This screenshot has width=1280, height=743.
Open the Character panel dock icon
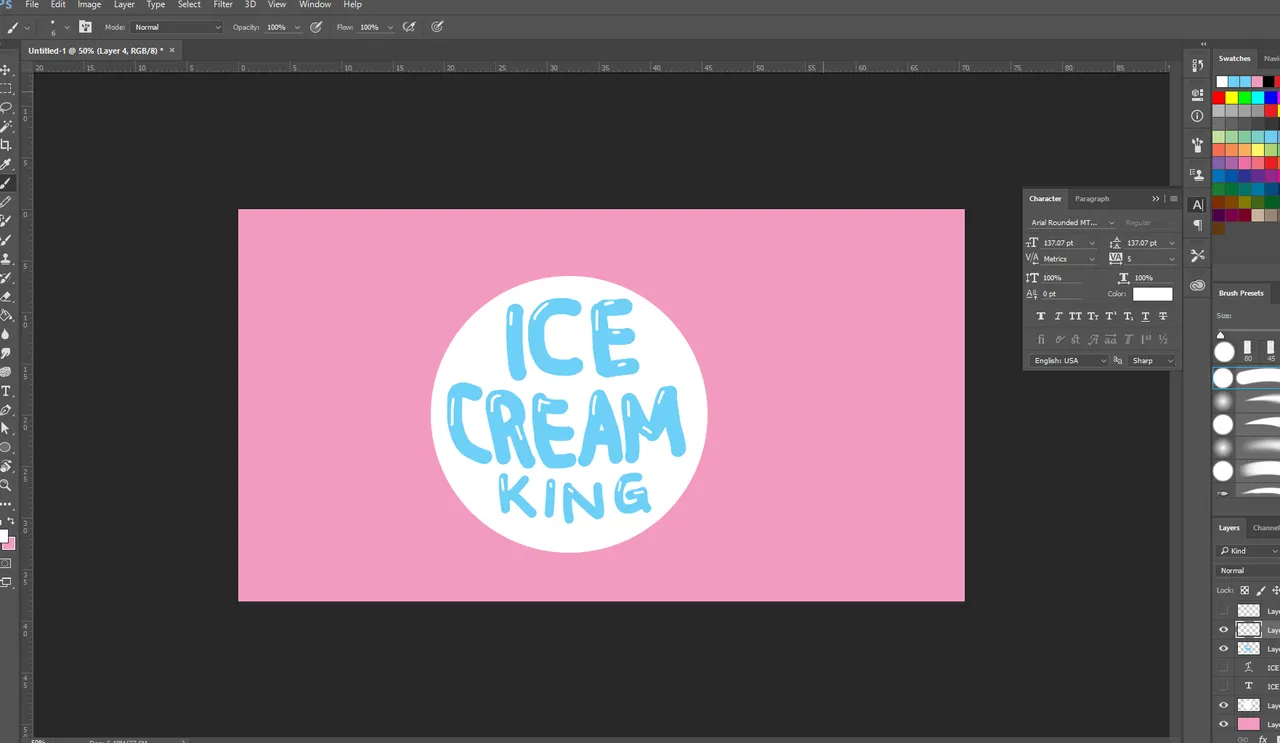click(x=1197, y=205)
